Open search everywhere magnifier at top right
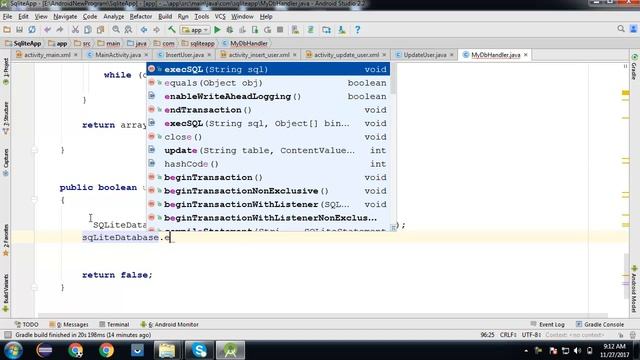This screenshot has height=360, width=640. pyautogui.click(x=621, y=29)
